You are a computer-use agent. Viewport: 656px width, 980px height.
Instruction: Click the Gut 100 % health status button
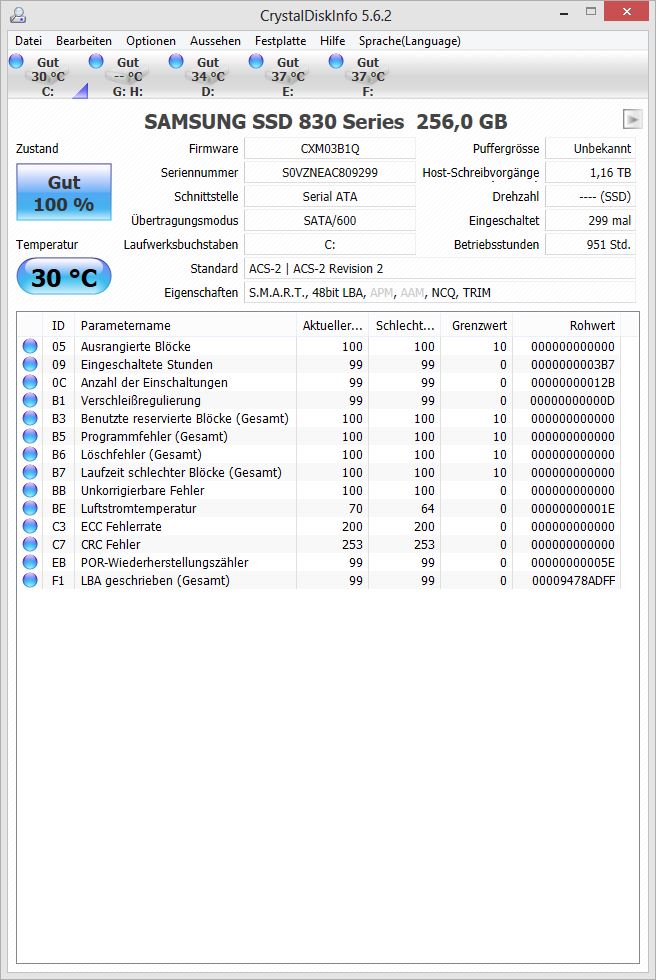[x=64, y=192]
